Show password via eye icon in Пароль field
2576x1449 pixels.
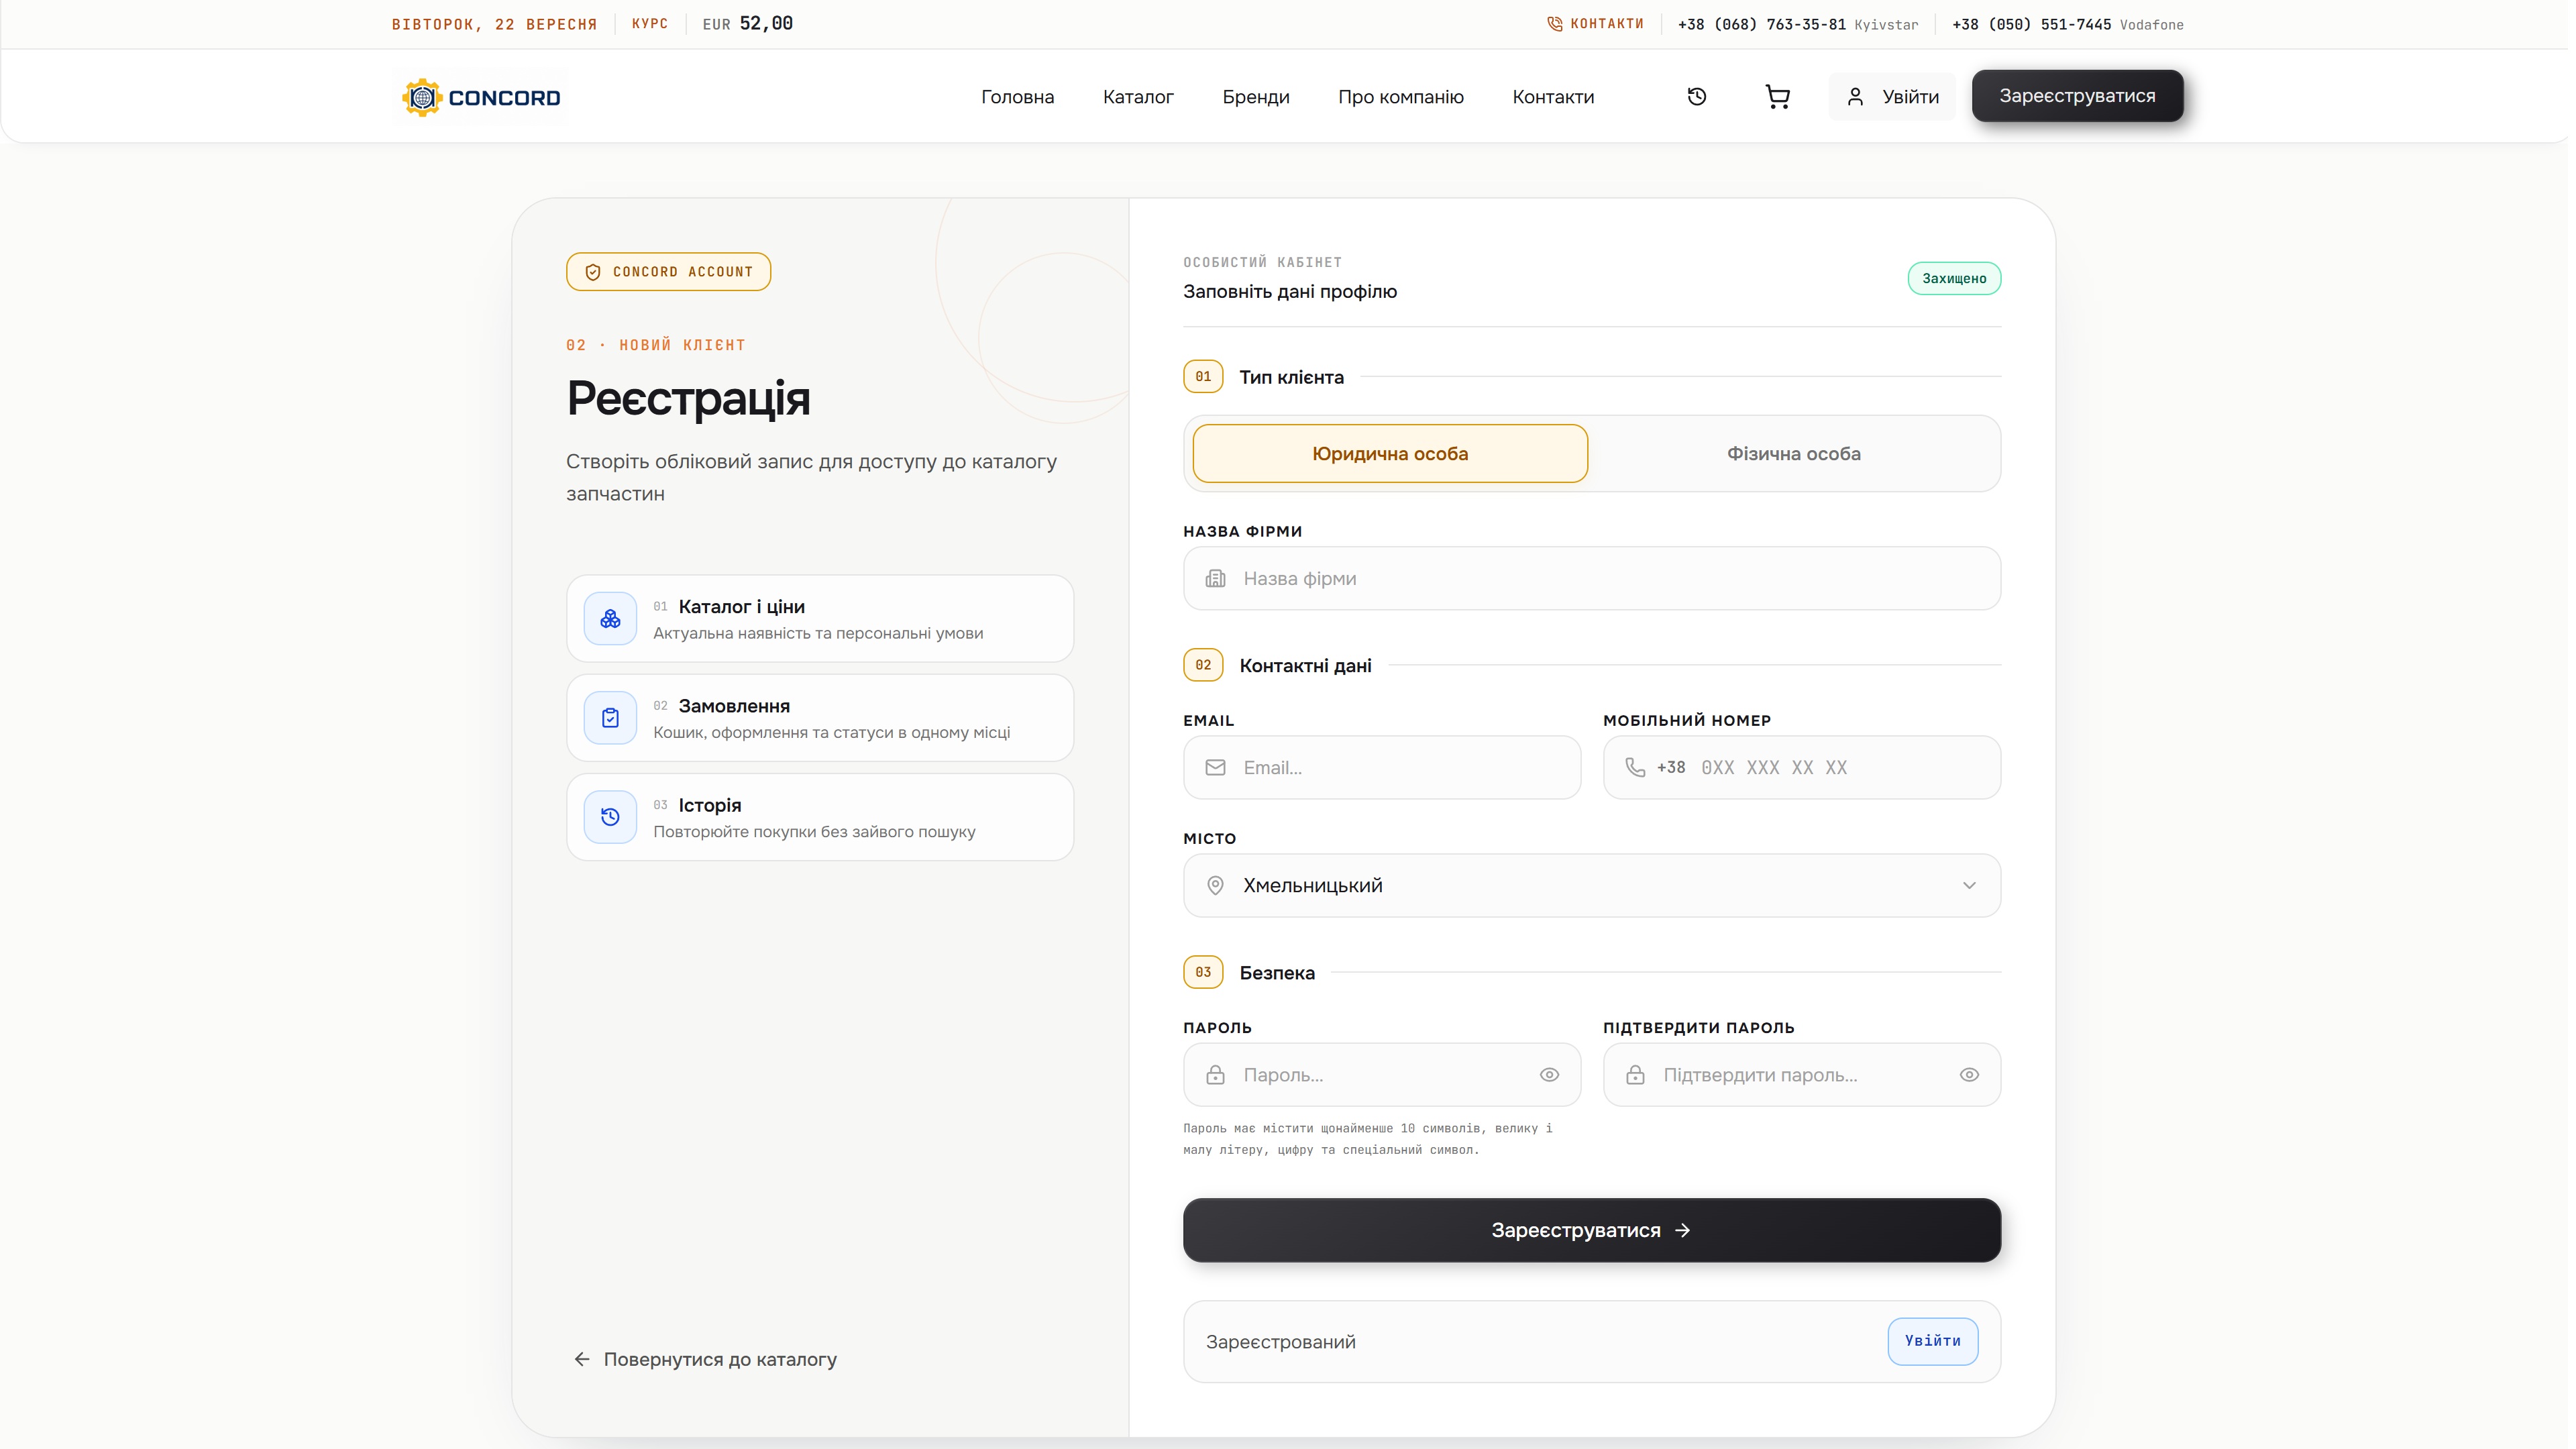coord(1549,1075)
